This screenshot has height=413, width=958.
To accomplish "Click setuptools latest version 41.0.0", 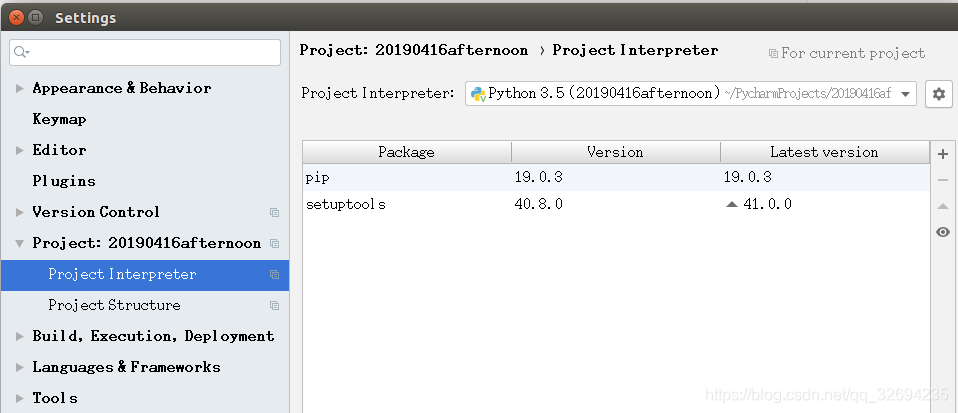I will click(x=767, y=204).
